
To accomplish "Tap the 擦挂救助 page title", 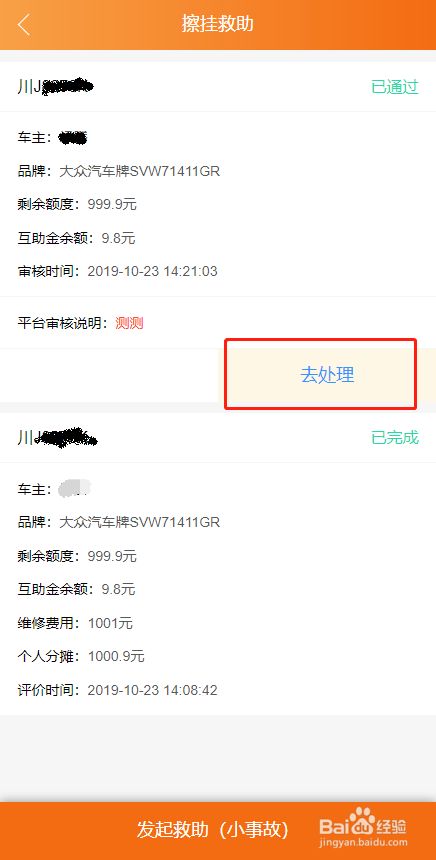I will (x=218, y=25).
